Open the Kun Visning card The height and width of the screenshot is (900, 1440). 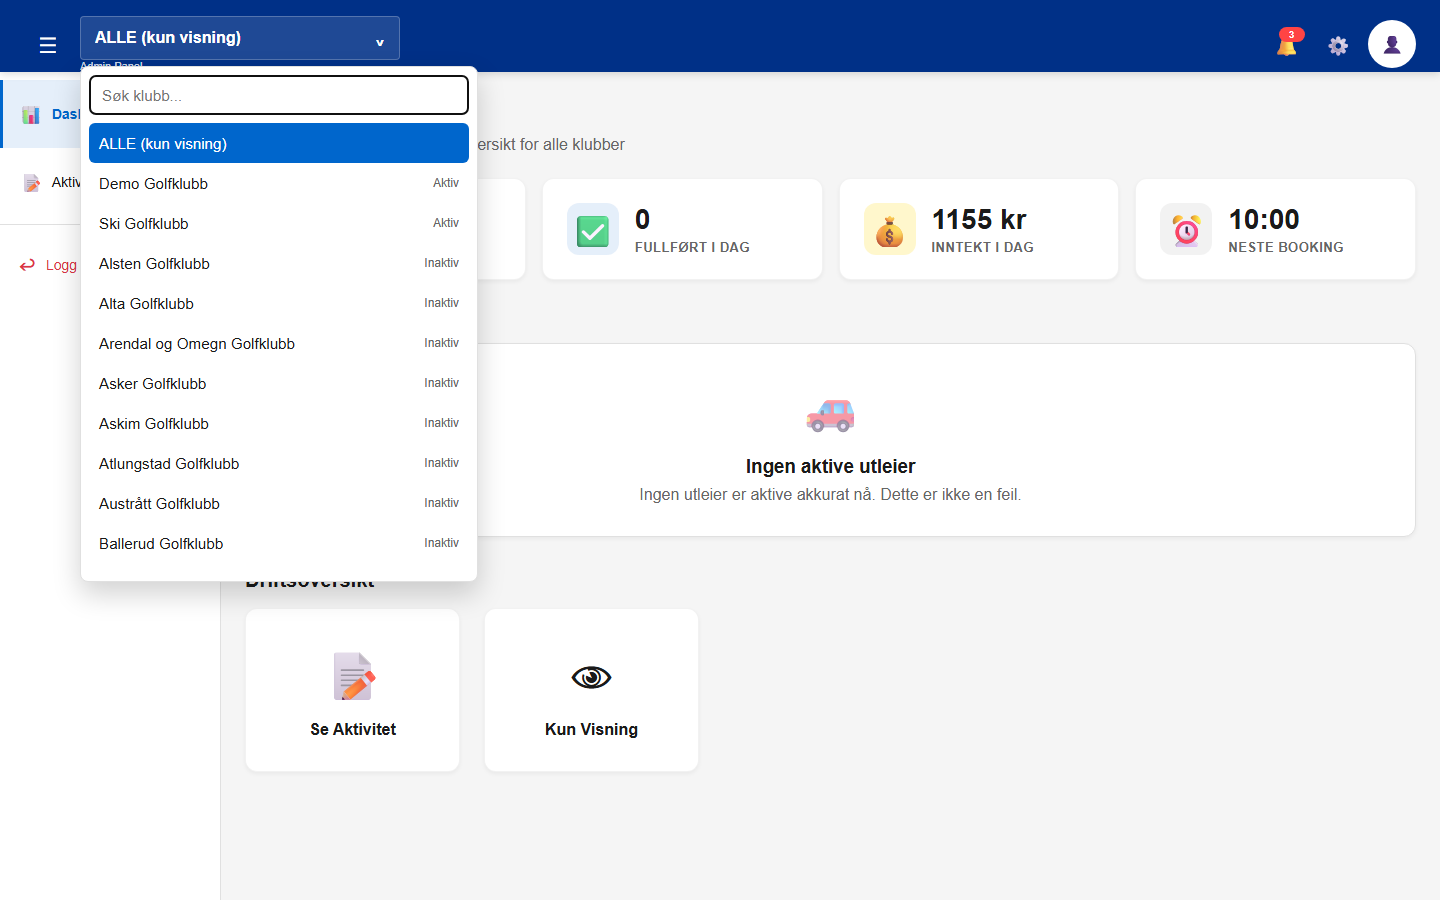pos(591,690)
